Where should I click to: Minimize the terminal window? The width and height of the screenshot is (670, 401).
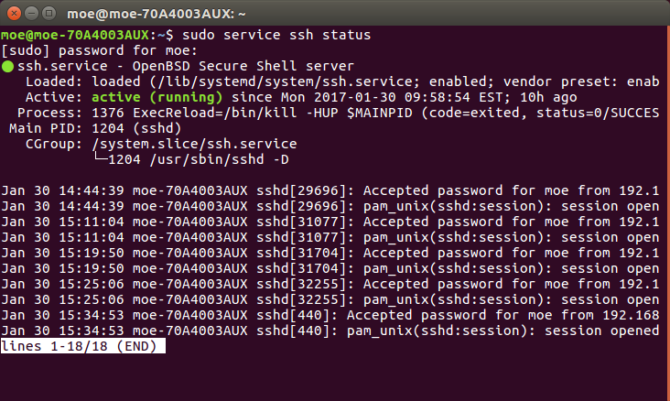[32, 12]
